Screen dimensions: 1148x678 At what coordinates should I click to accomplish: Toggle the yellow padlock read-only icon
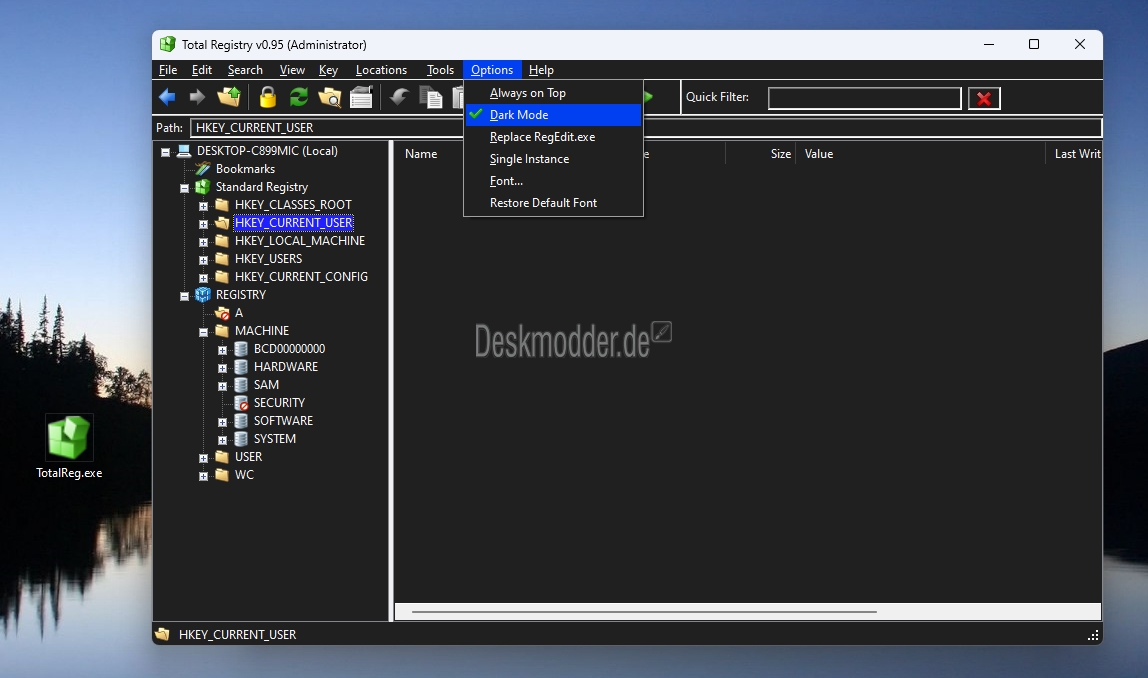coord(268,97)
